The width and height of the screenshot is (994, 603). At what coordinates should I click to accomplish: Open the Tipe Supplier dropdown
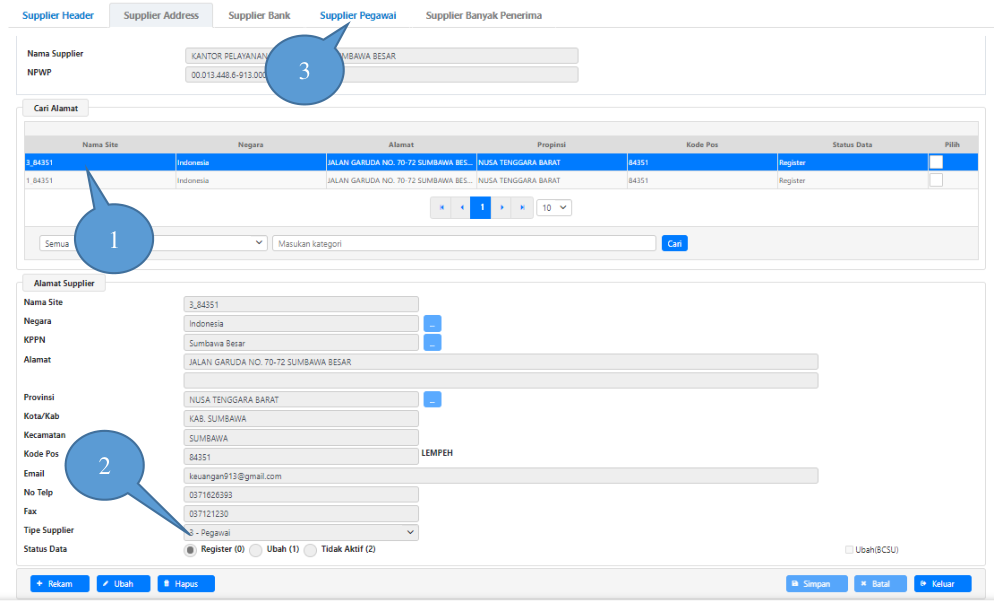click(x=301, y=533)
